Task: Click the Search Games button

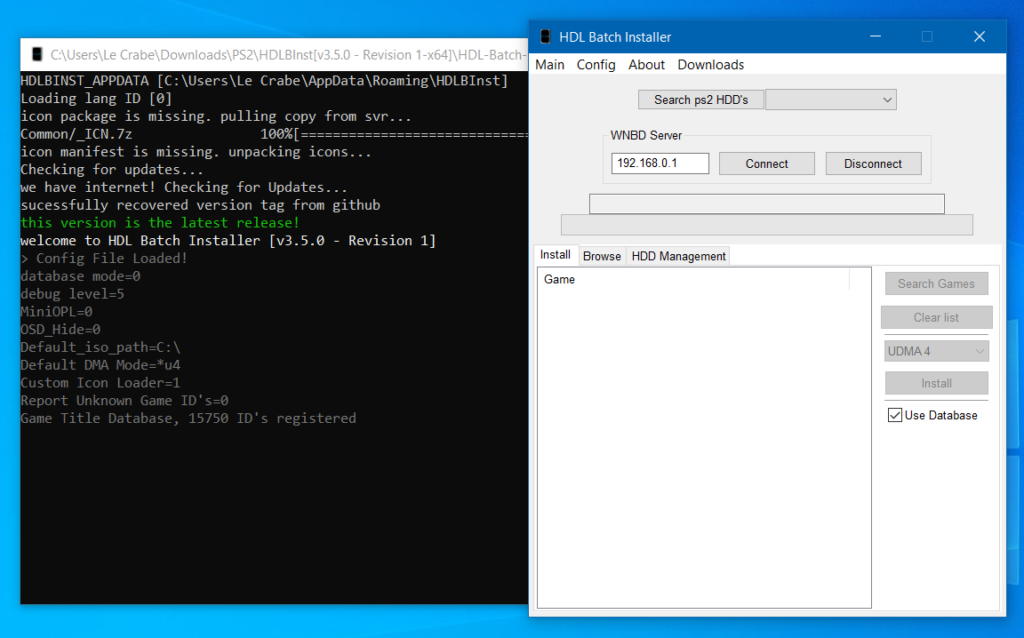Action: coord(936,284)
